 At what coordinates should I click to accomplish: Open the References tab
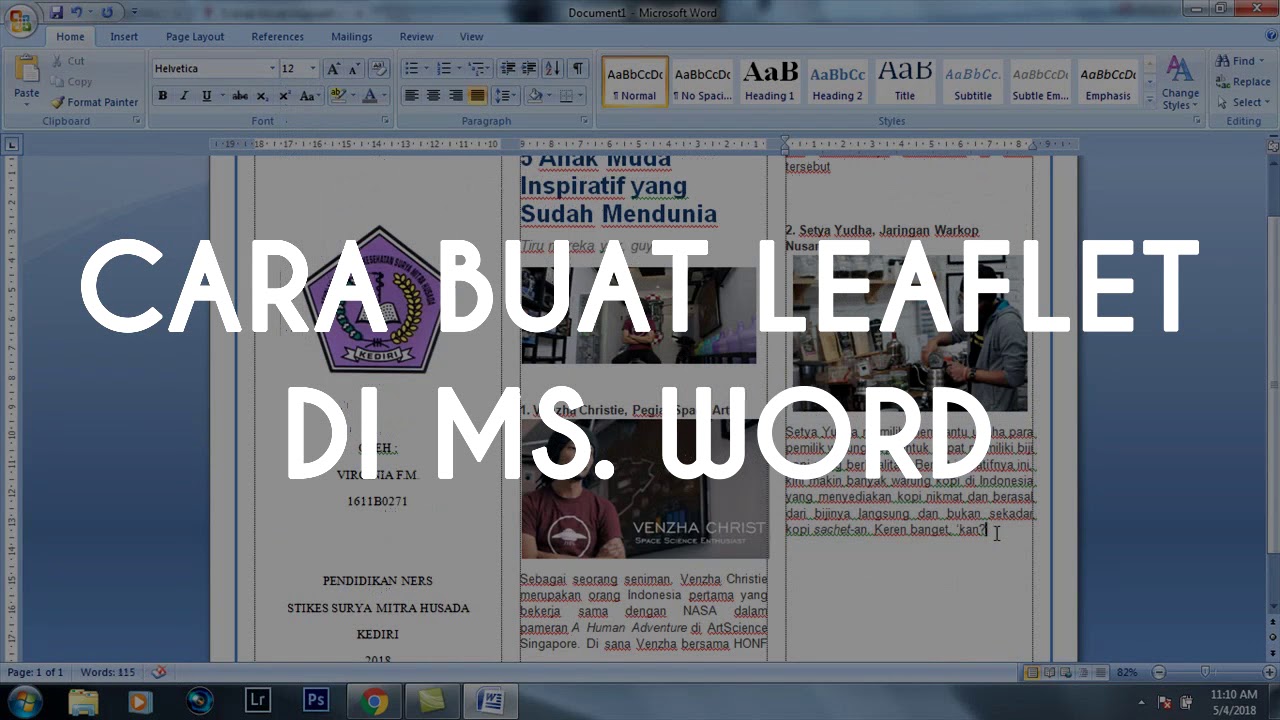(277, 37)
